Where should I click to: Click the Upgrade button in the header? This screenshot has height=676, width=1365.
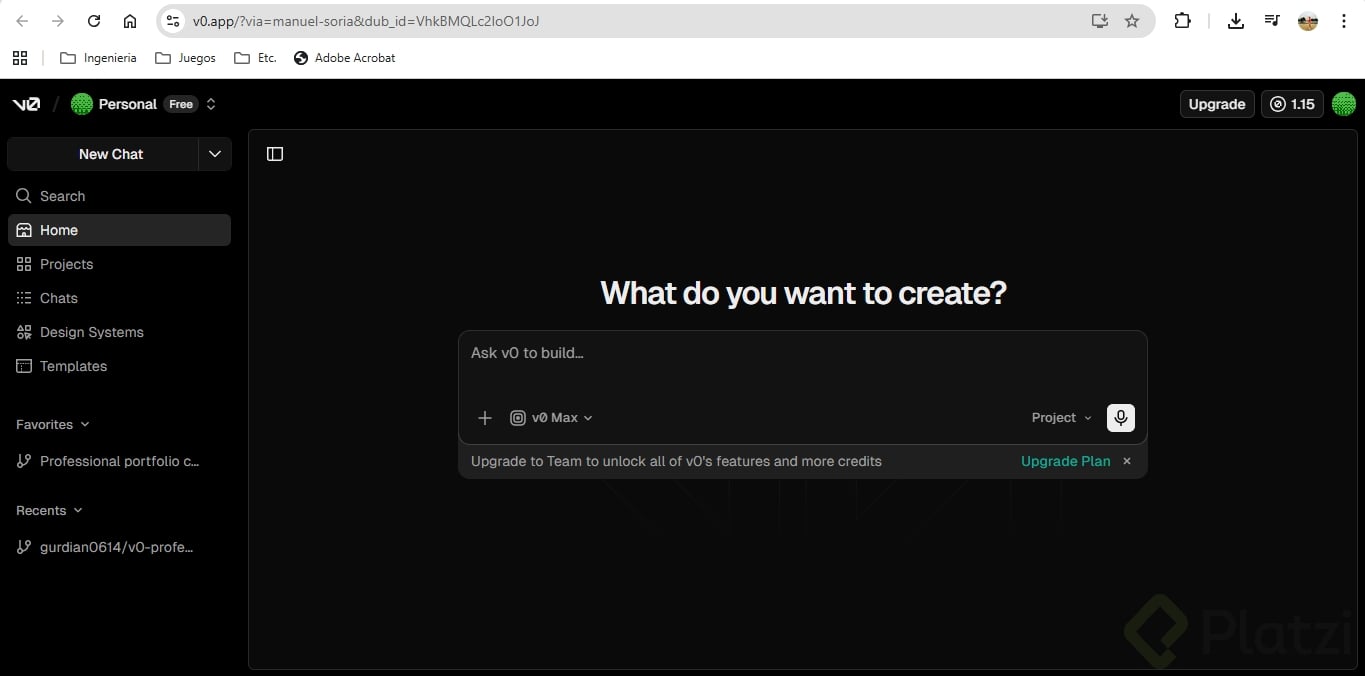[1217, 104]
